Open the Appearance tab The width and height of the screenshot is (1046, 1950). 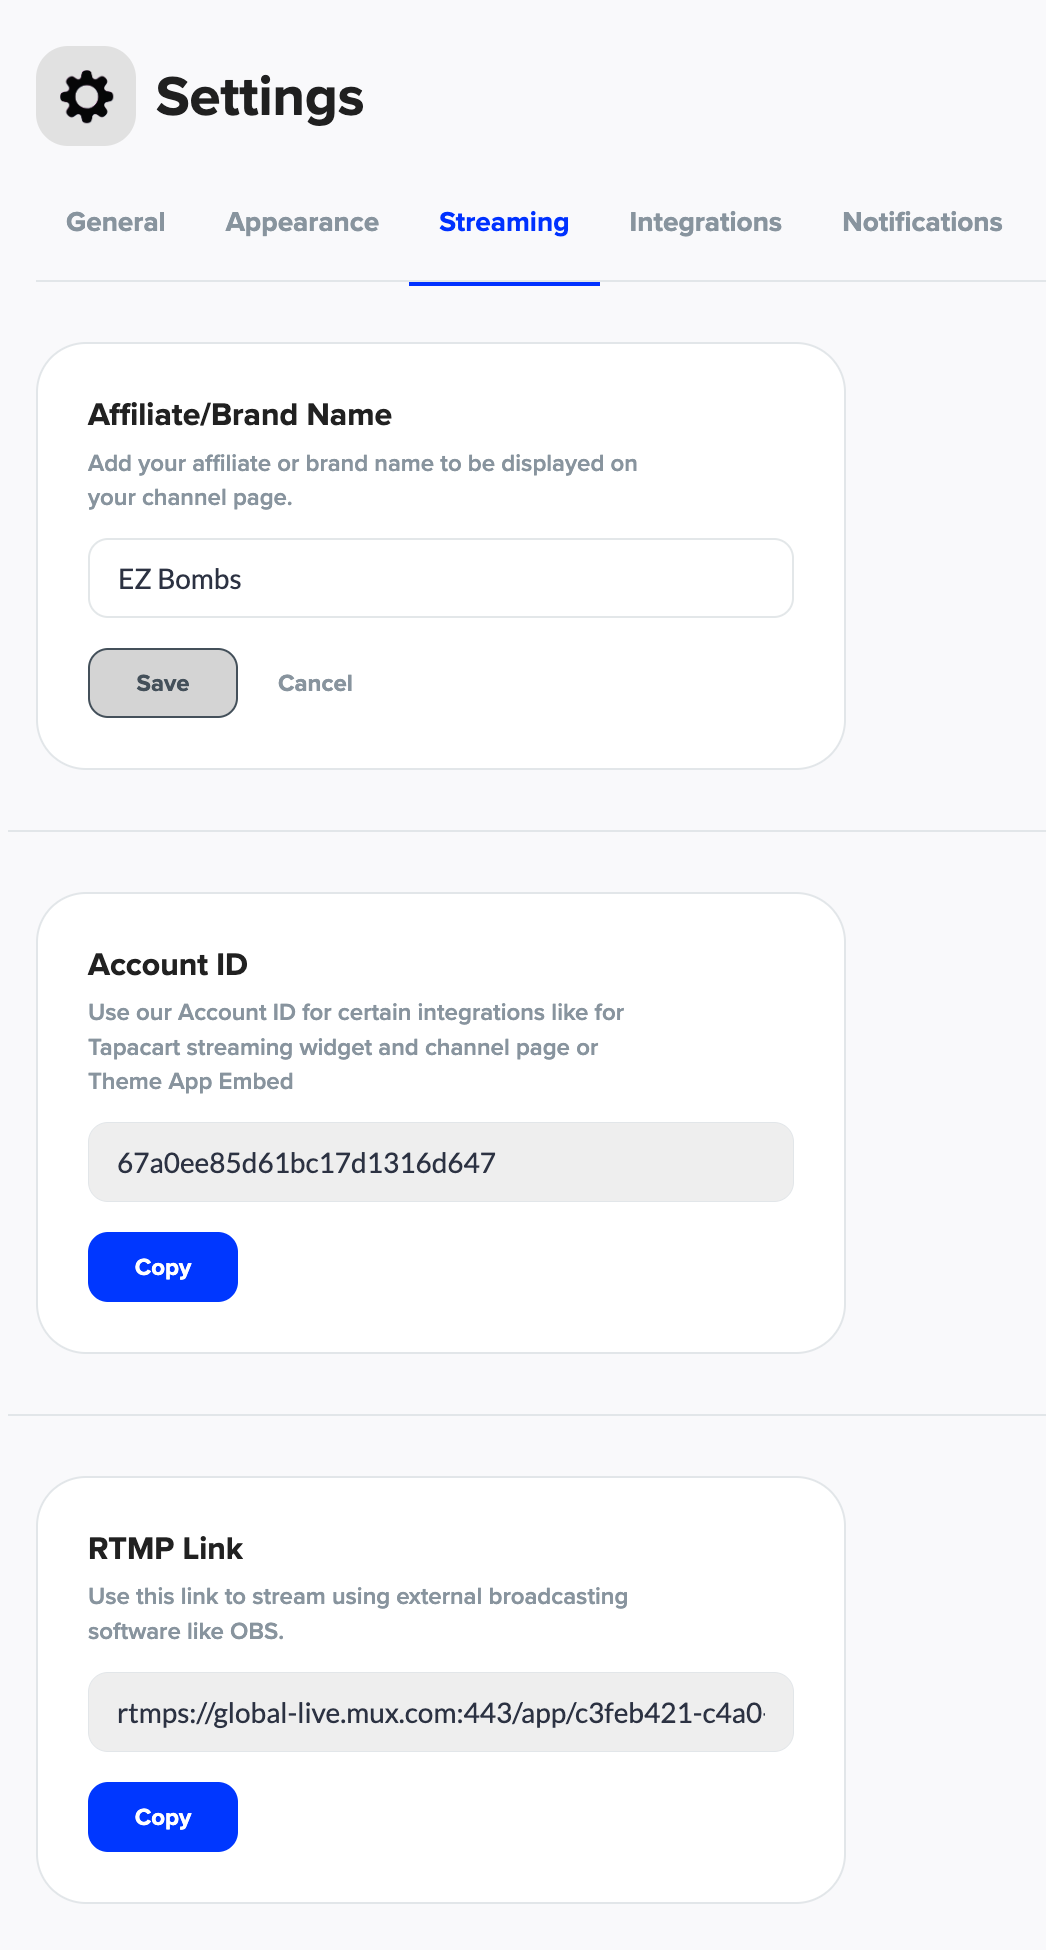click(x=302, y=222)
